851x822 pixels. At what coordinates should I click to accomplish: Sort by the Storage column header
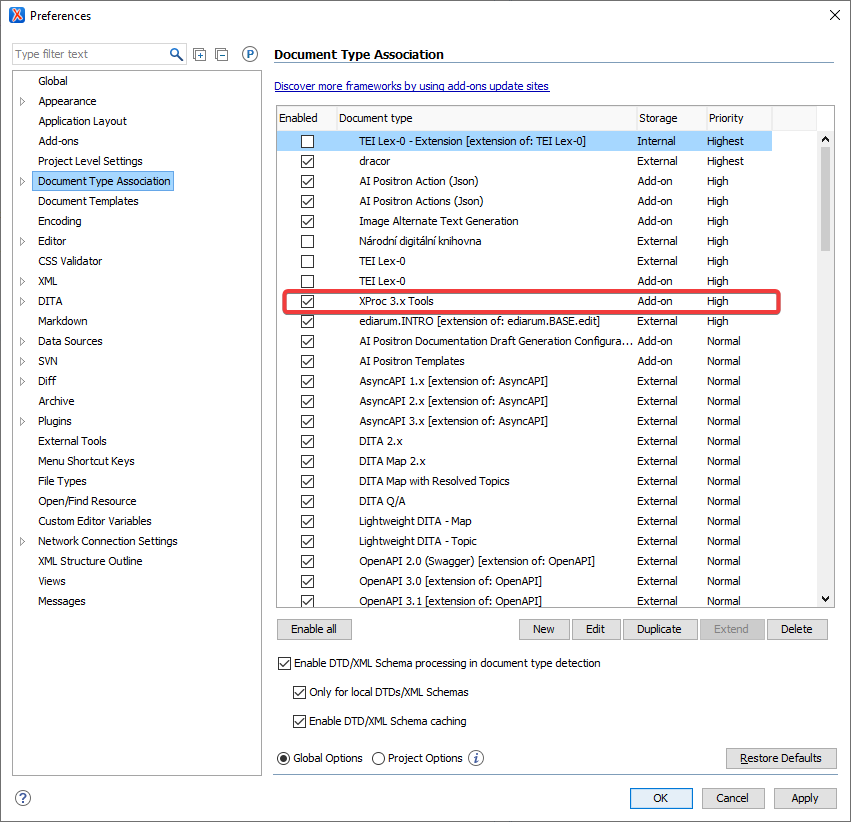pos(671,118)
